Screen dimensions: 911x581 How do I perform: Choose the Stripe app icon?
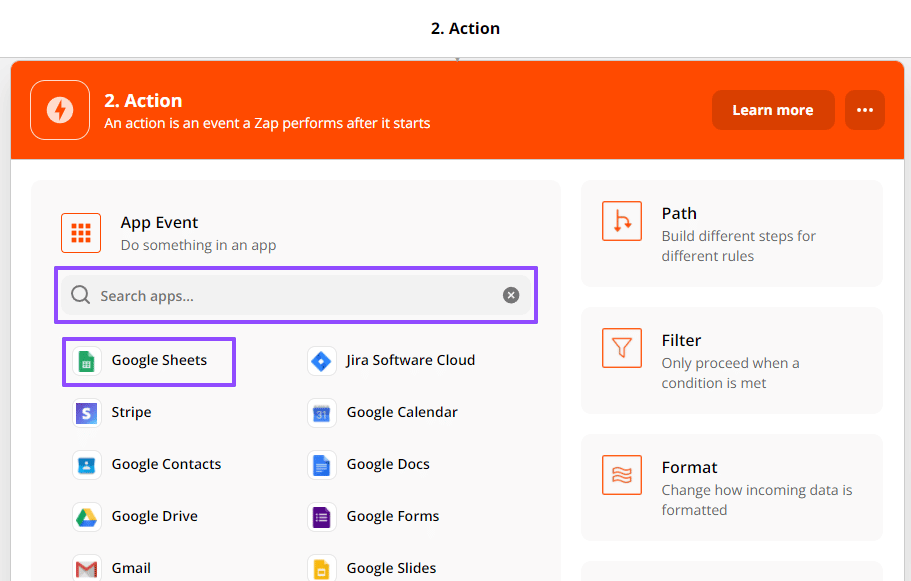tap(87, 413)
